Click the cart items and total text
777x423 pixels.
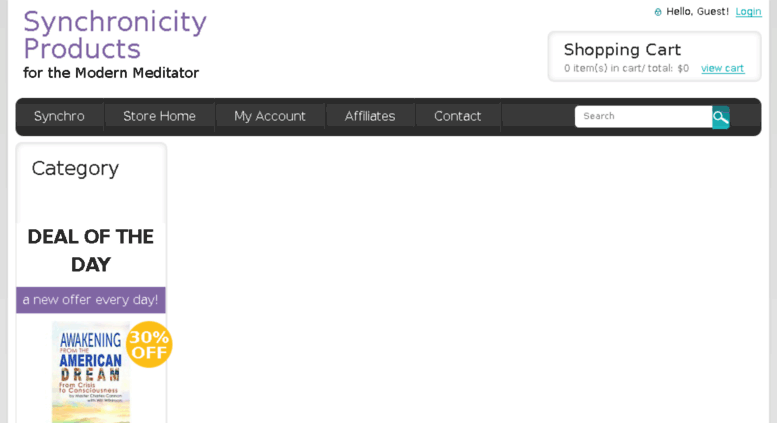[x=626, y=68]
